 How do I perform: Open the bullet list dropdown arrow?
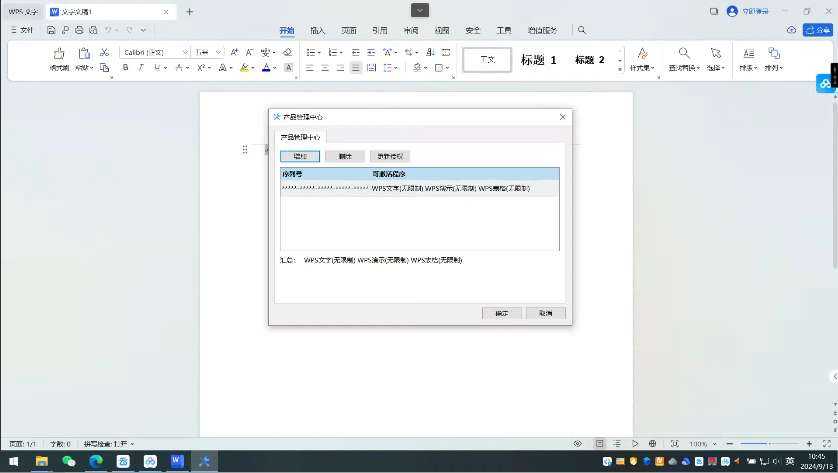click(319, 52)
